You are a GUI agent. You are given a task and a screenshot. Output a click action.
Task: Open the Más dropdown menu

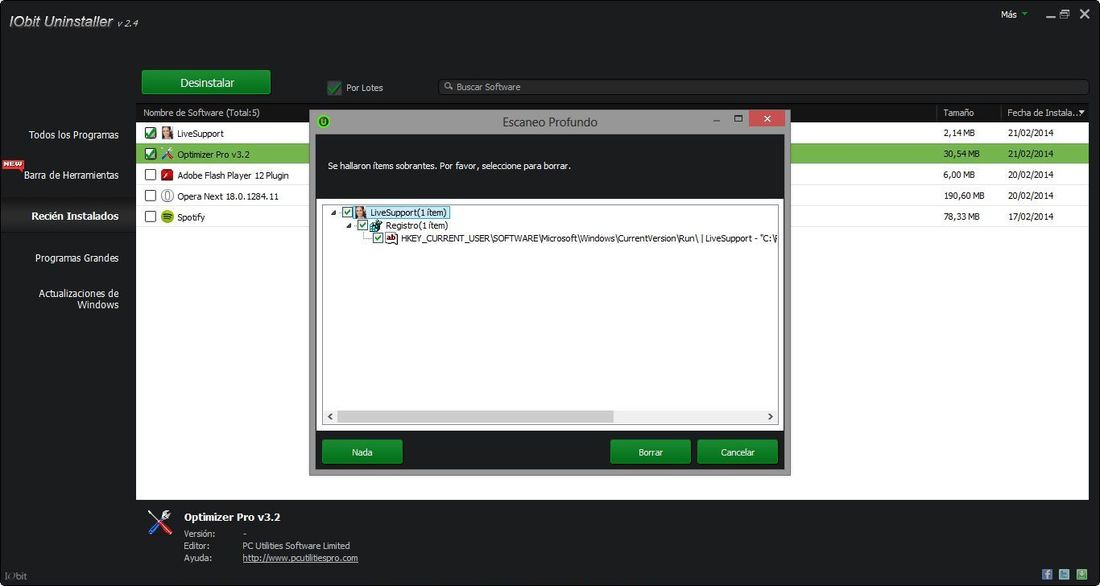(1014, 14)
